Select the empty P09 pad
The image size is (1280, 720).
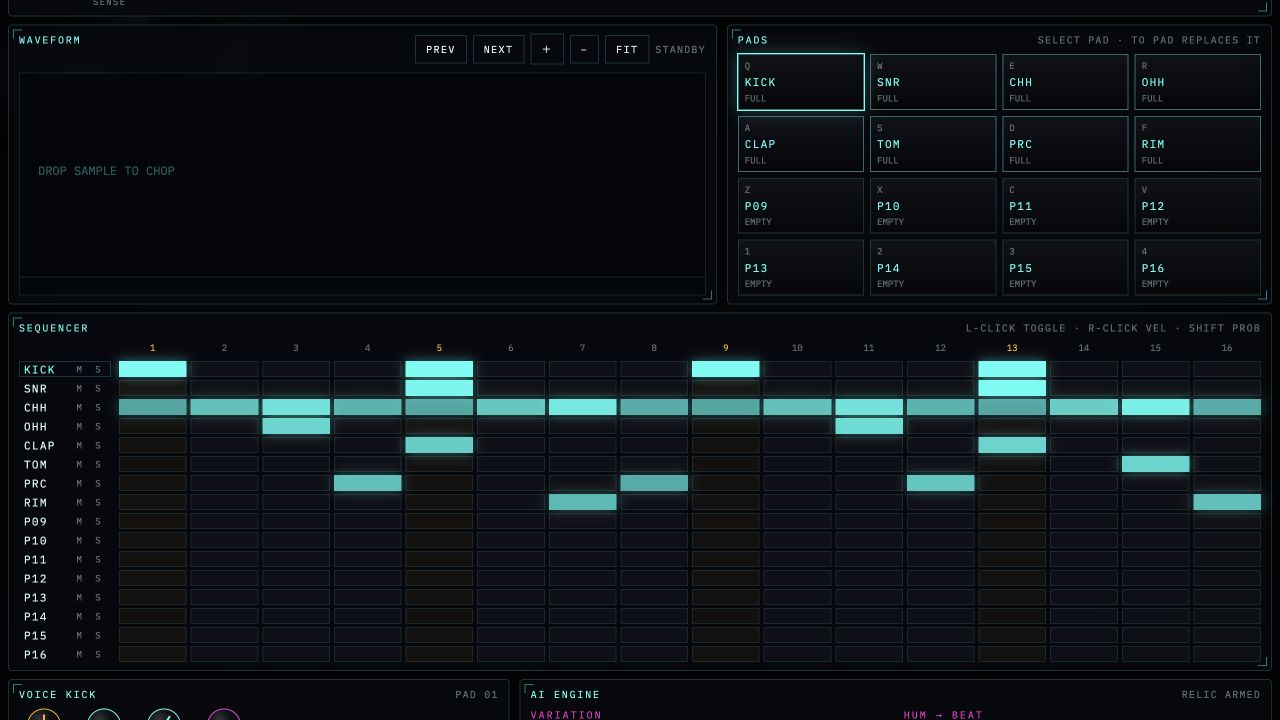coord(801,206)
